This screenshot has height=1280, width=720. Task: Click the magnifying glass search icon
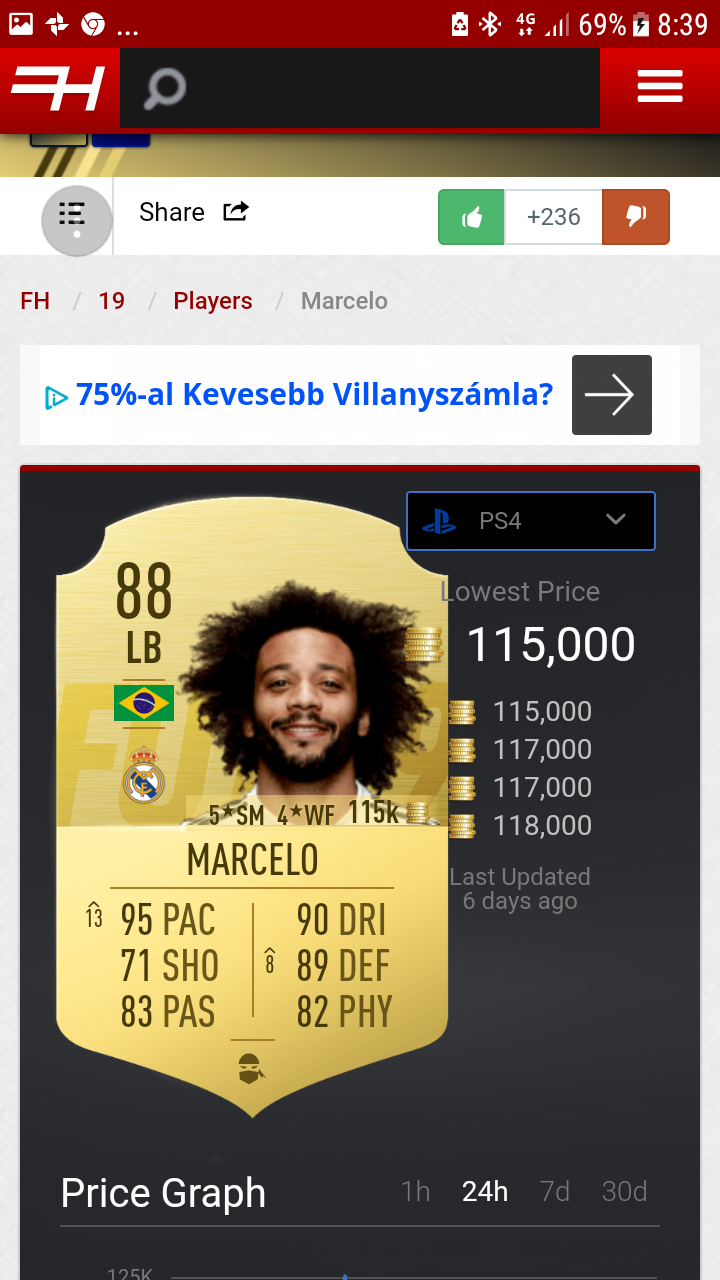pos(165,89)
